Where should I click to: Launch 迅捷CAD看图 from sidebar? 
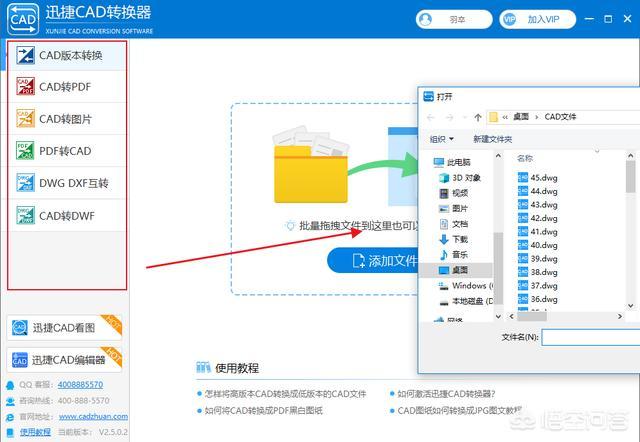coord(64,327)
